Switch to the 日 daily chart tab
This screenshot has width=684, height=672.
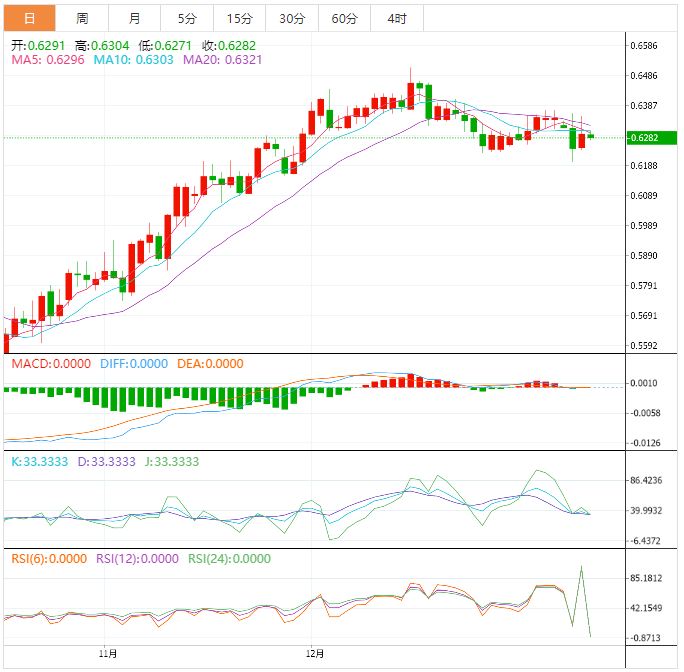pos(29,18)
